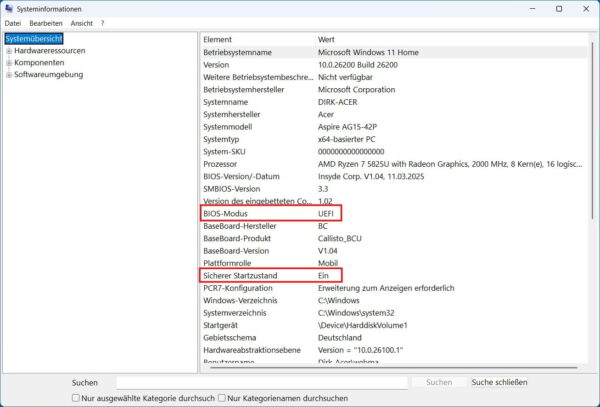Expand the Hardwareressourcen node
The width and height of the screenshot is (600, 407).
coord(9,51)
